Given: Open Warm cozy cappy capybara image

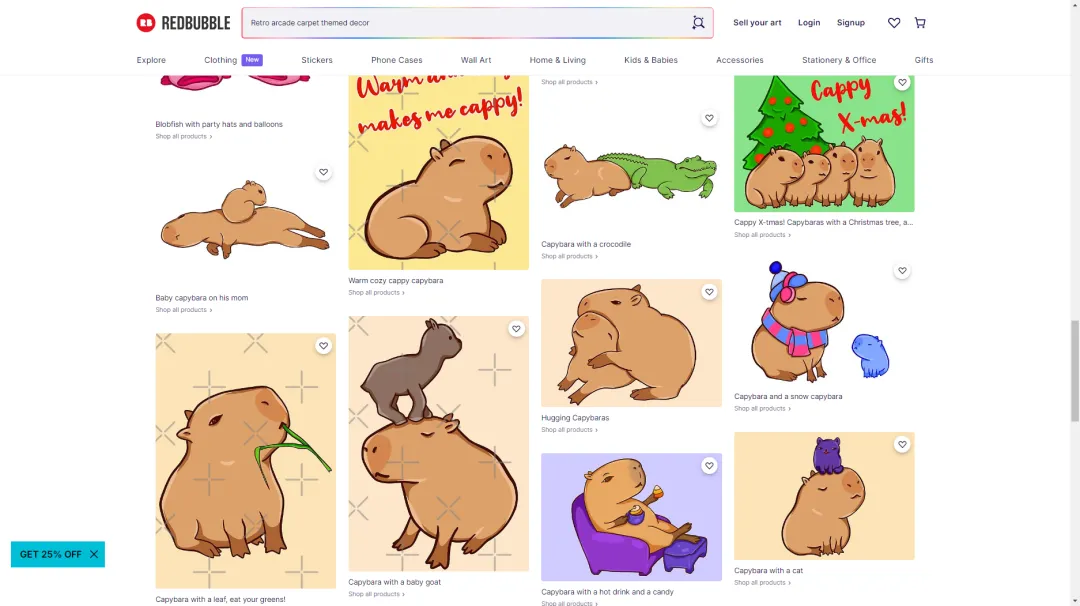Looking at the screenshot, I should (439, 172).
